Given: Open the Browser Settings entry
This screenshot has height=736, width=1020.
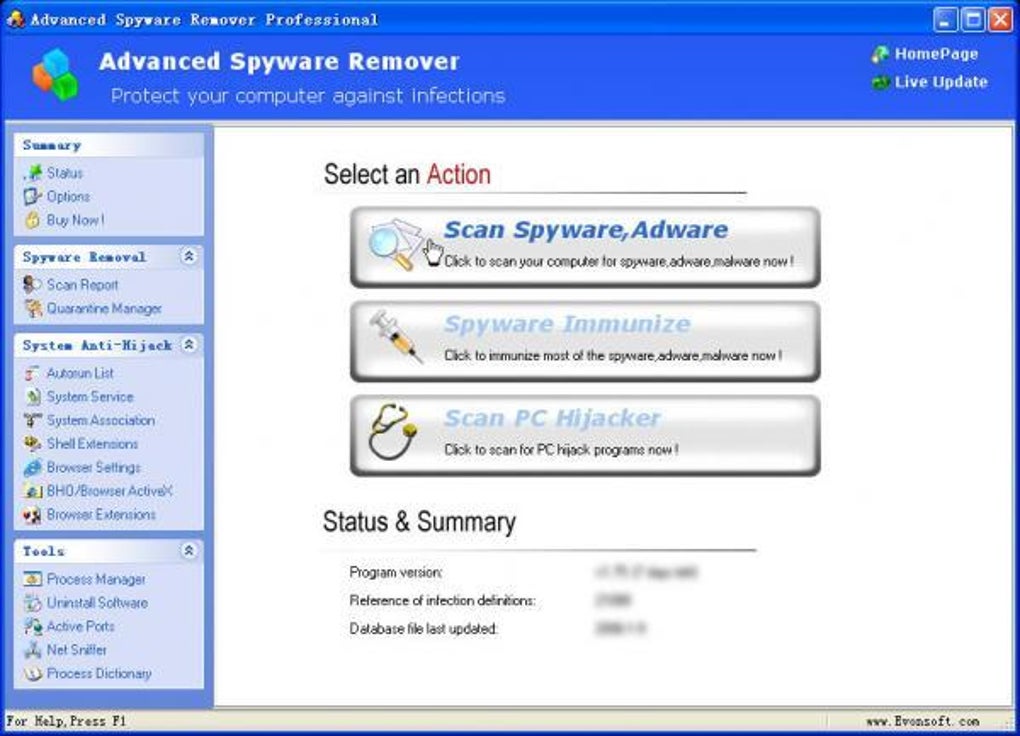Looking at the screenshot, I should click(x=94, y=467).
